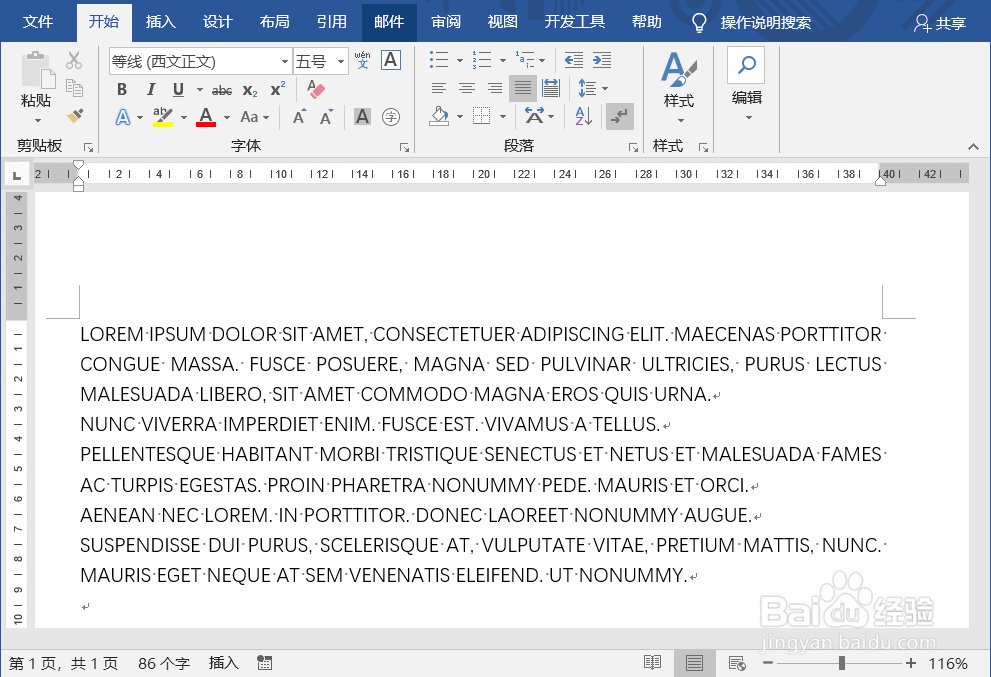
Task: Align text left
Action: pos(439,88)
